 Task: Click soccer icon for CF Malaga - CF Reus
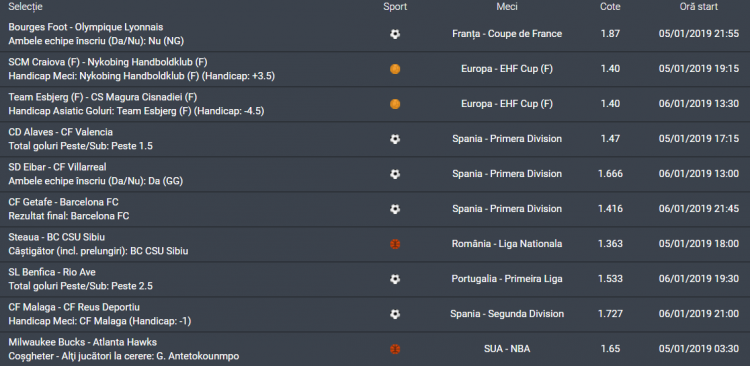point(395,314)
